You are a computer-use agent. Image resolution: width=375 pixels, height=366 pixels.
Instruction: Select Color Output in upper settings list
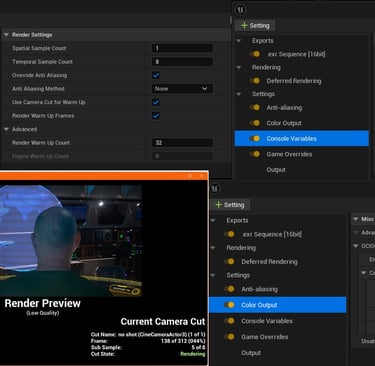[x=284, y=123]
